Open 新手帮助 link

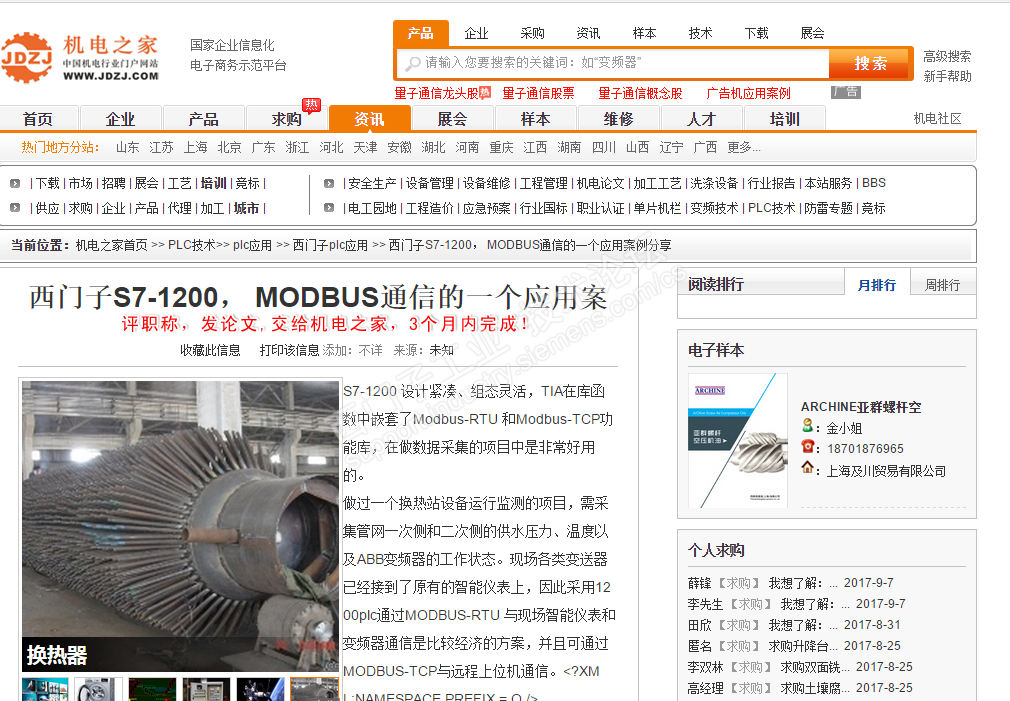[947, 76]
